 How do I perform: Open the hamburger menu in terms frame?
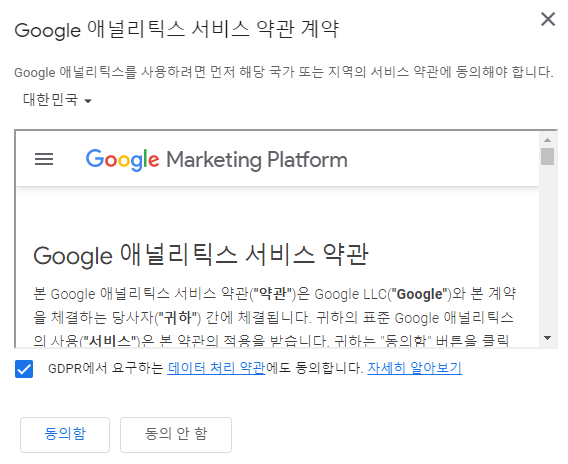tap(44, 159)
